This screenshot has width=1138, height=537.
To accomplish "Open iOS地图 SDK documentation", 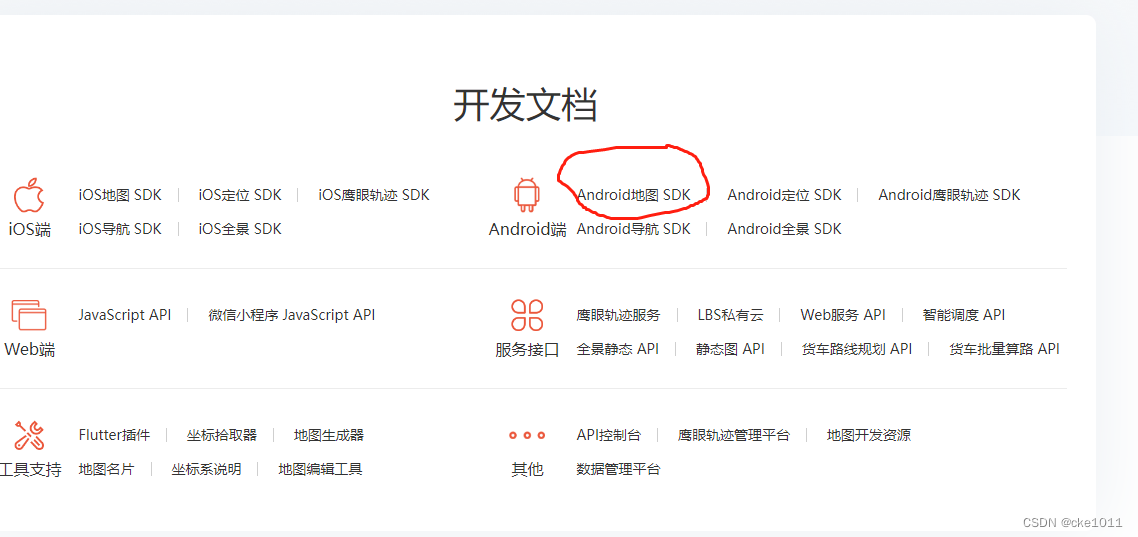I will pos(120,194).
